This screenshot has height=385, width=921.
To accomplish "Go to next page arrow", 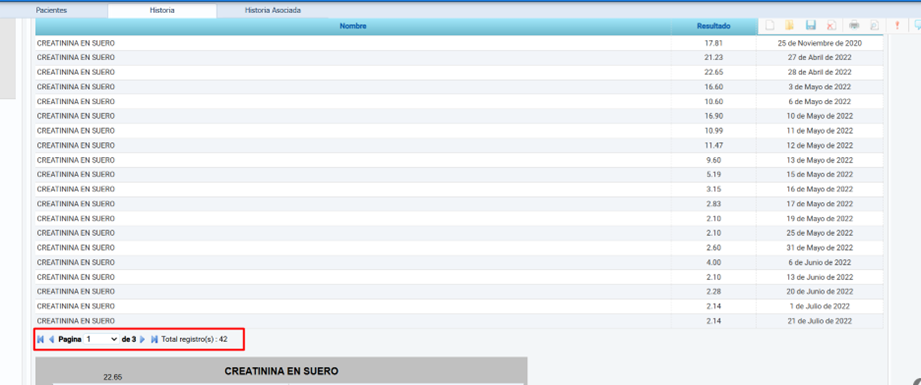I will [142, 339].
